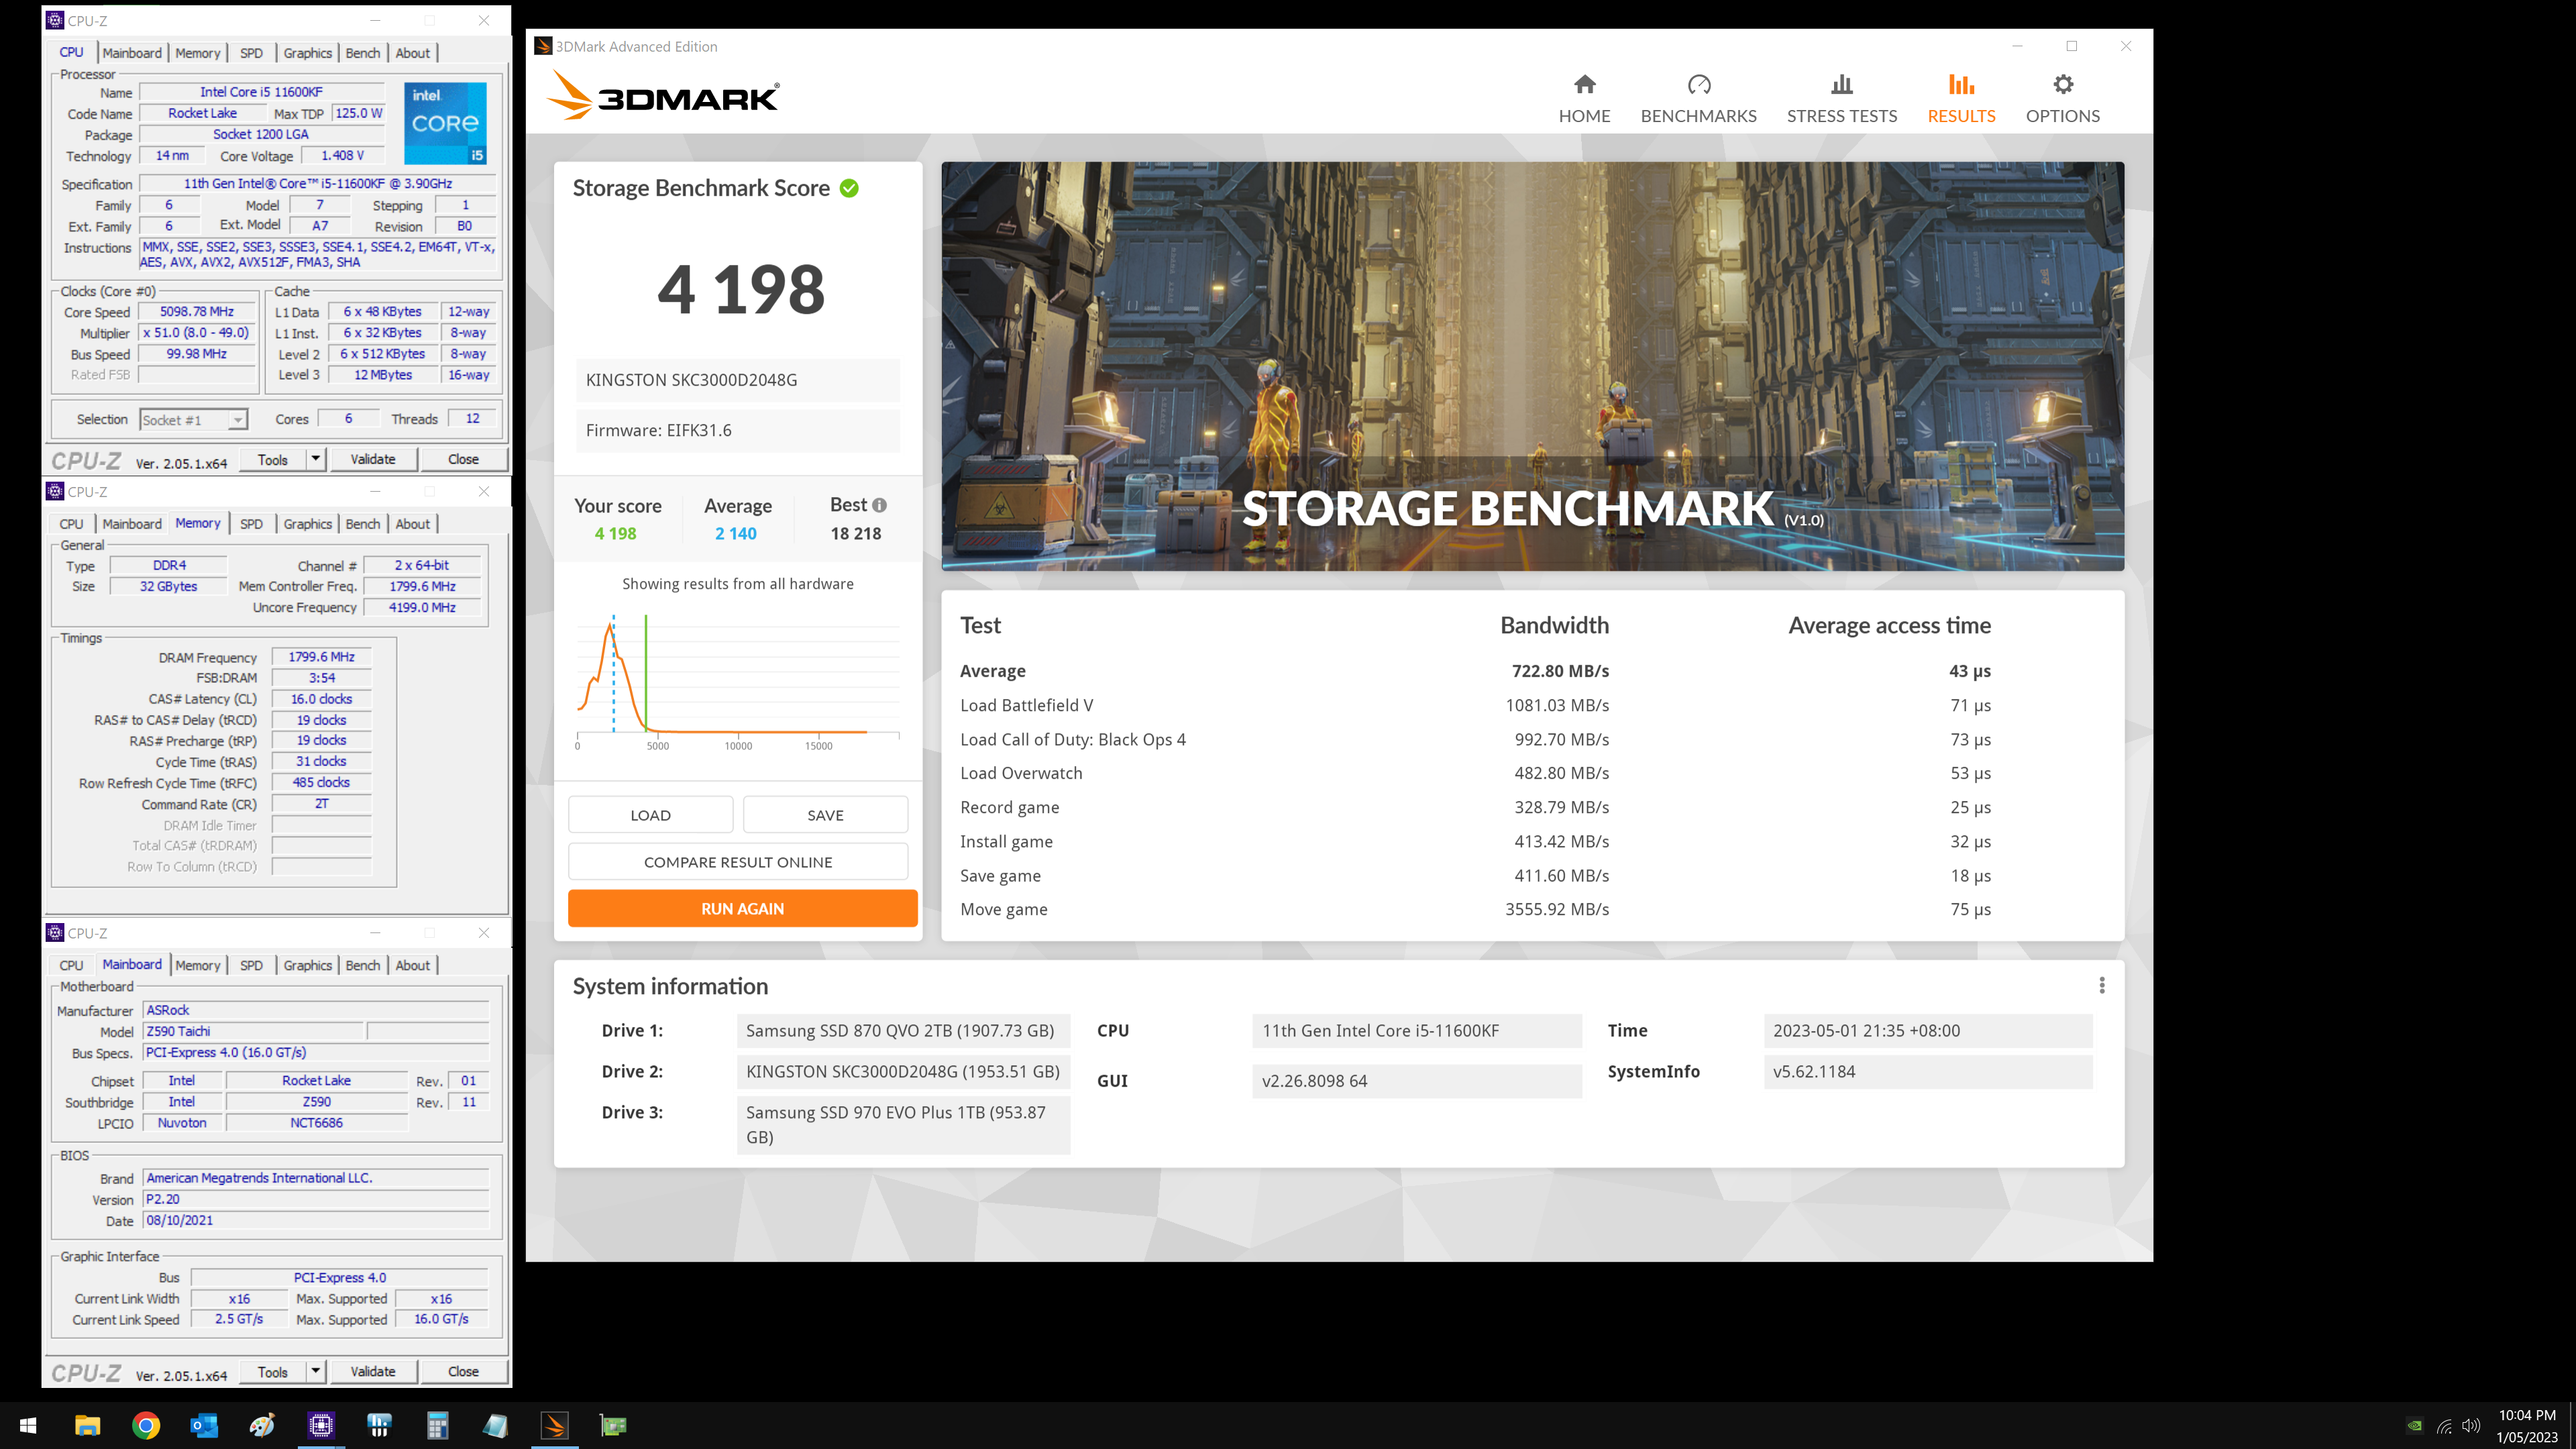Click the orange RUN AGAIN button
The height and width of the screenshot is (1449, 2576).
(742, 908)
